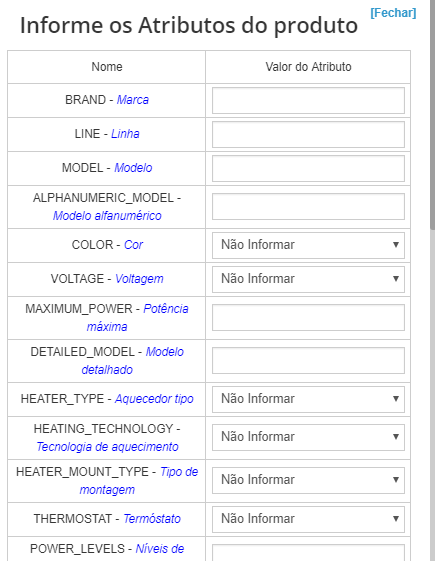Click the Tipo de montagem arrow icon

[396, 480]
